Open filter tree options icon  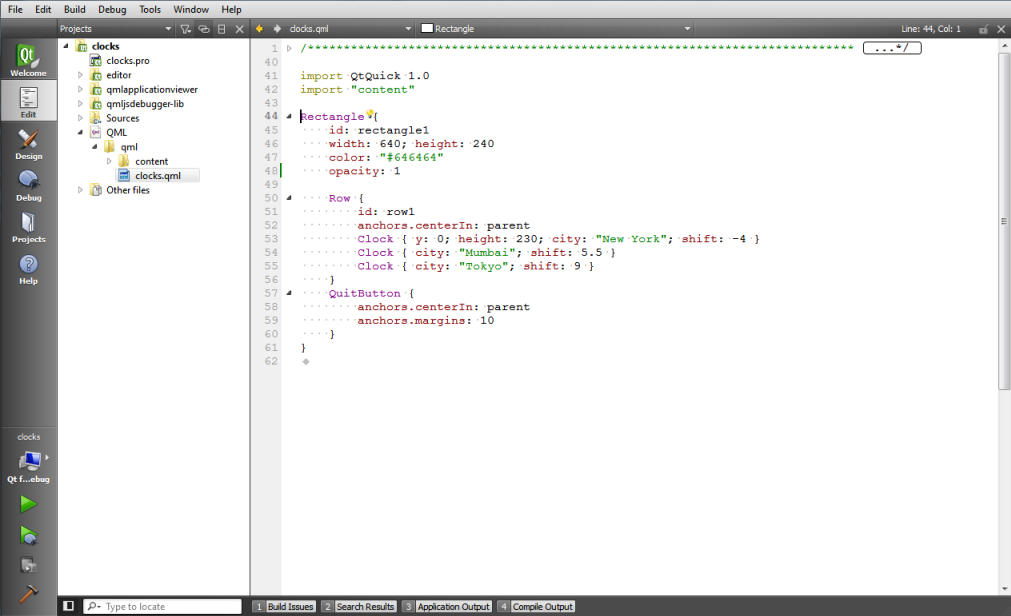186,28
